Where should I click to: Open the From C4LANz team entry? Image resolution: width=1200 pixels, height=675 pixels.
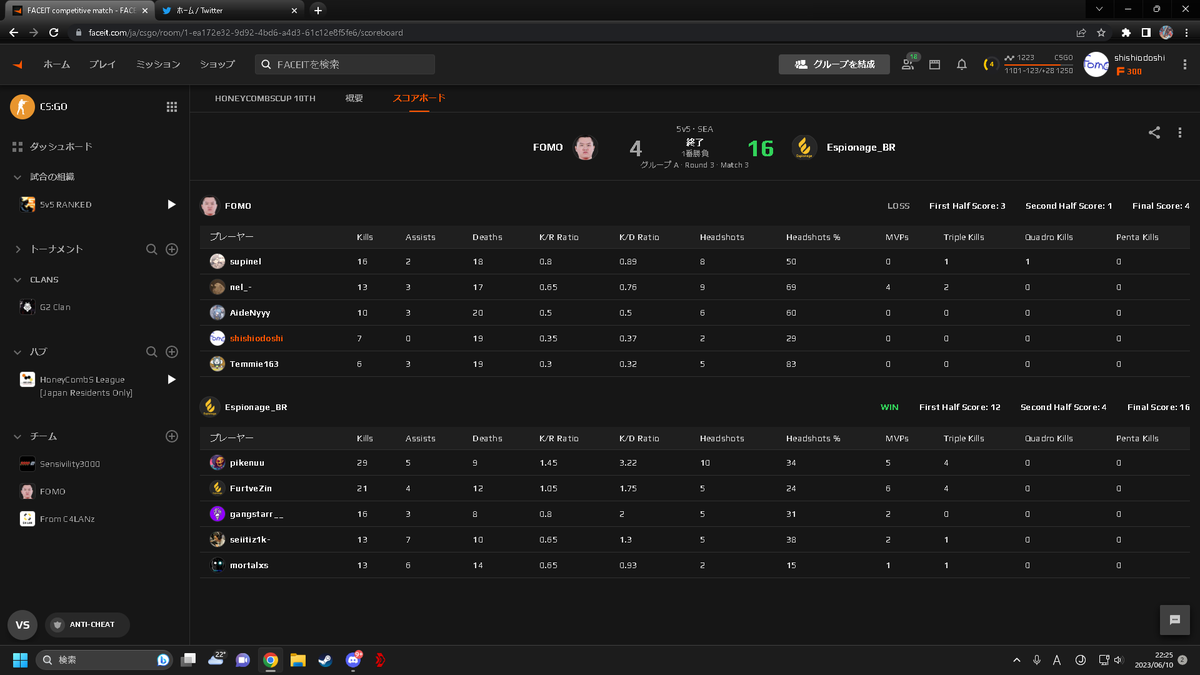(67, 519)
